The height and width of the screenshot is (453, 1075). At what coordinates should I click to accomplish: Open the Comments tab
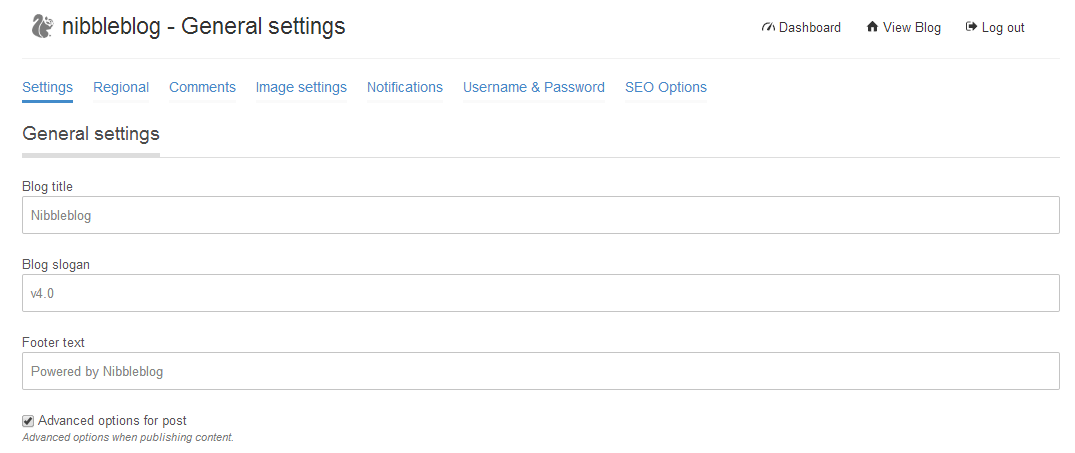[202, 87]
